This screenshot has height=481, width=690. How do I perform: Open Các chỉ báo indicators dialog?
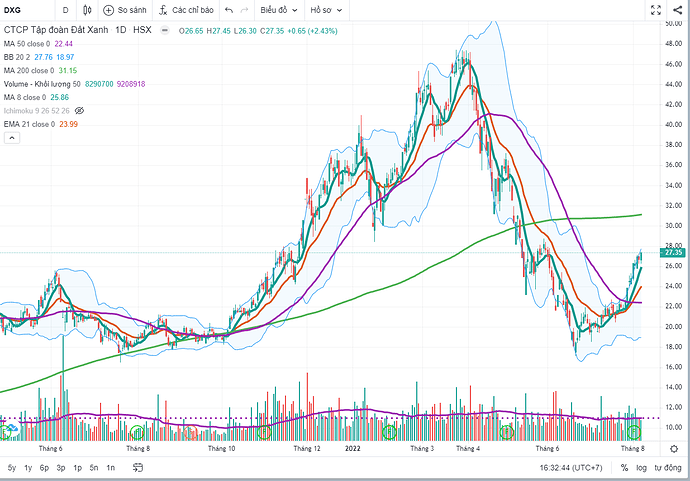[186, 10]
